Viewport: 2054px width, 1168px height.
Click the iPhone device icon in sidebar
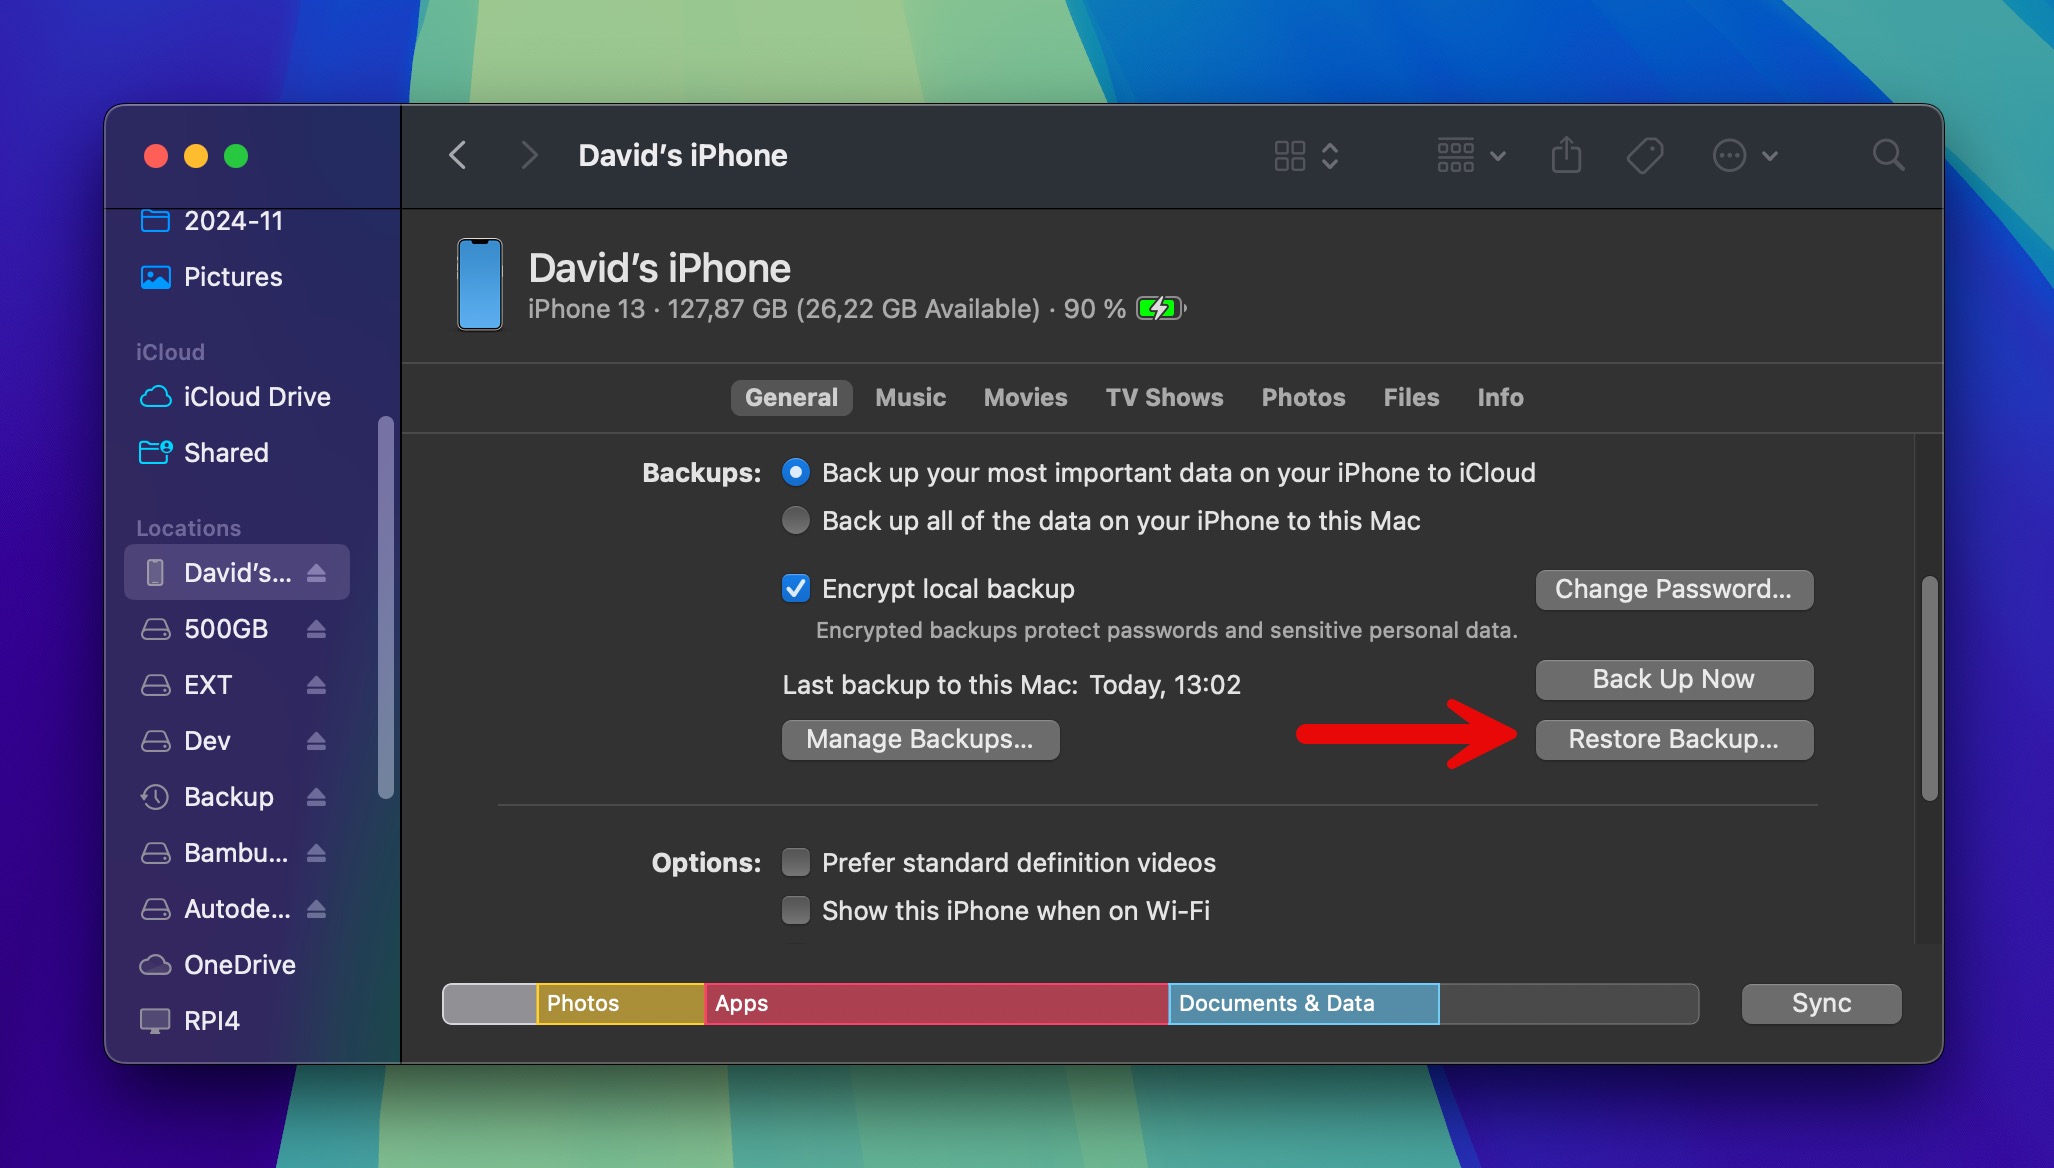pyautogui.click(x=155, y=571)
